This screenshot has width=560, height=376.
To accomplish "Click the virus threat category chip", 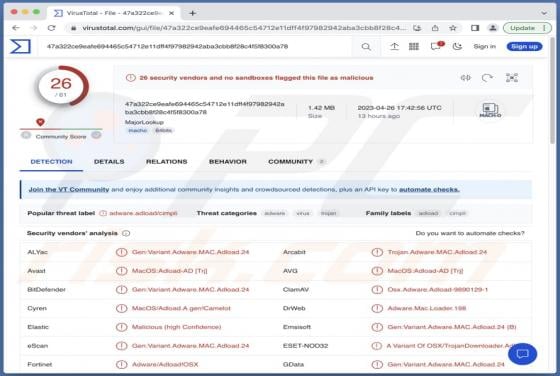I will (303, 213).
